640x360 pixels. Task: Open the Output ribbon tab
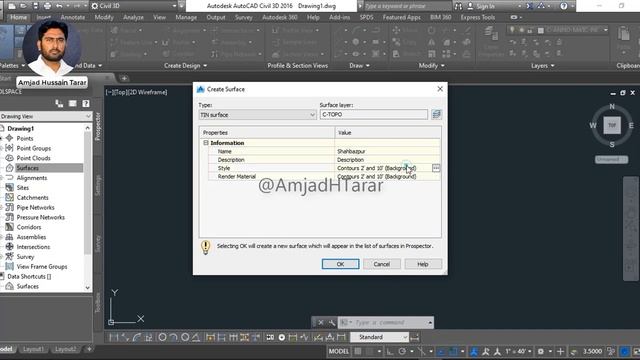tap(216, 17)
